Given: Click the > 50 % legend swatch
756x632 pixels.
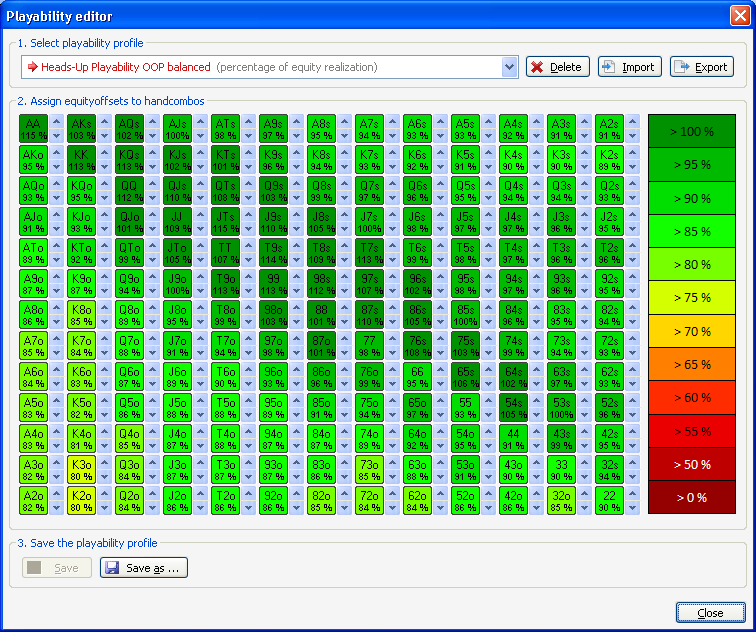Looking at the screenshot, I should (692, 465).
